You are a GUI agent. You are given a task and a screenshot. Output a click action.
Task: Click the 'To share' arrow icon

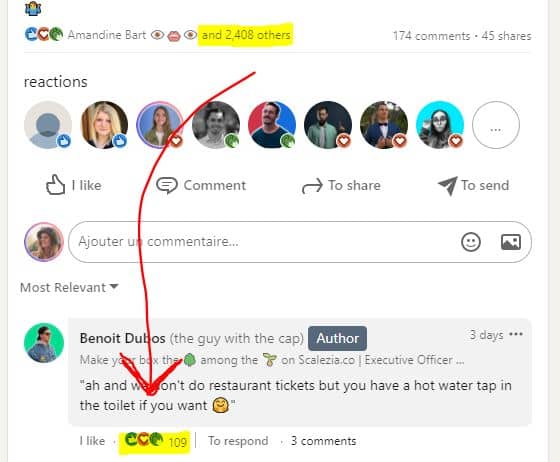coord(312,186)
